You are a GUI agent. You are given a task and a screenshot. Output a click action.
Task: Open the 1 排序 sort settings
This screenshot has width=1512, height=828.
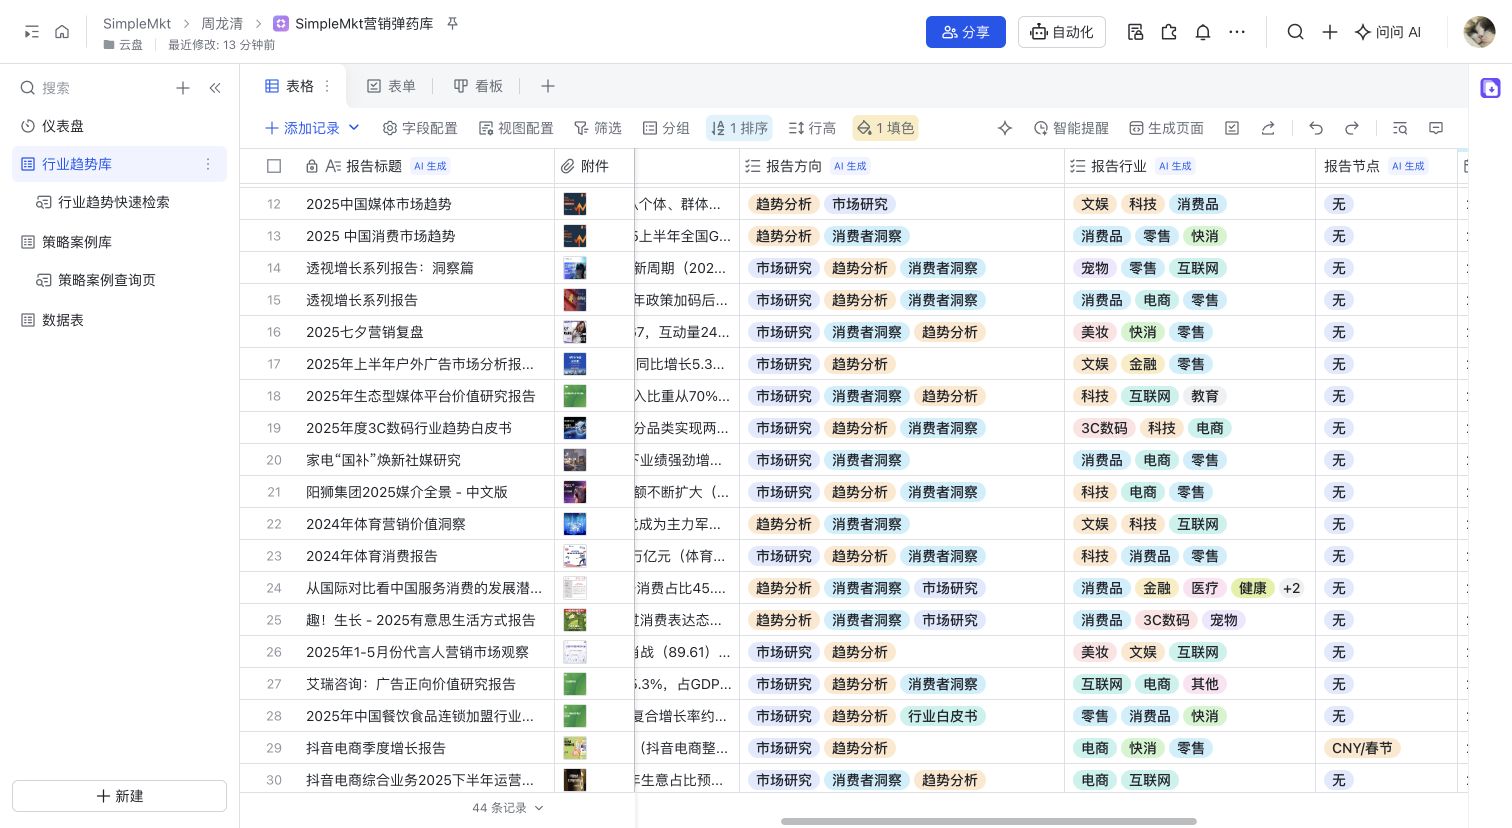tap(739, 128)
